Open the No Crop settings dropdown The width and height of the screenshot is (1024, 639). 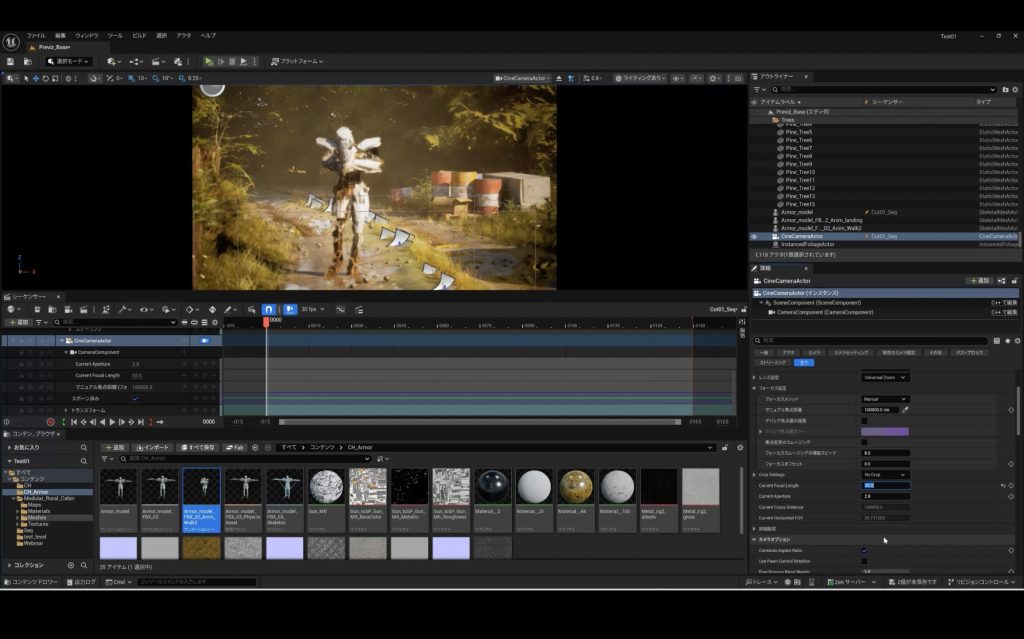885,474
